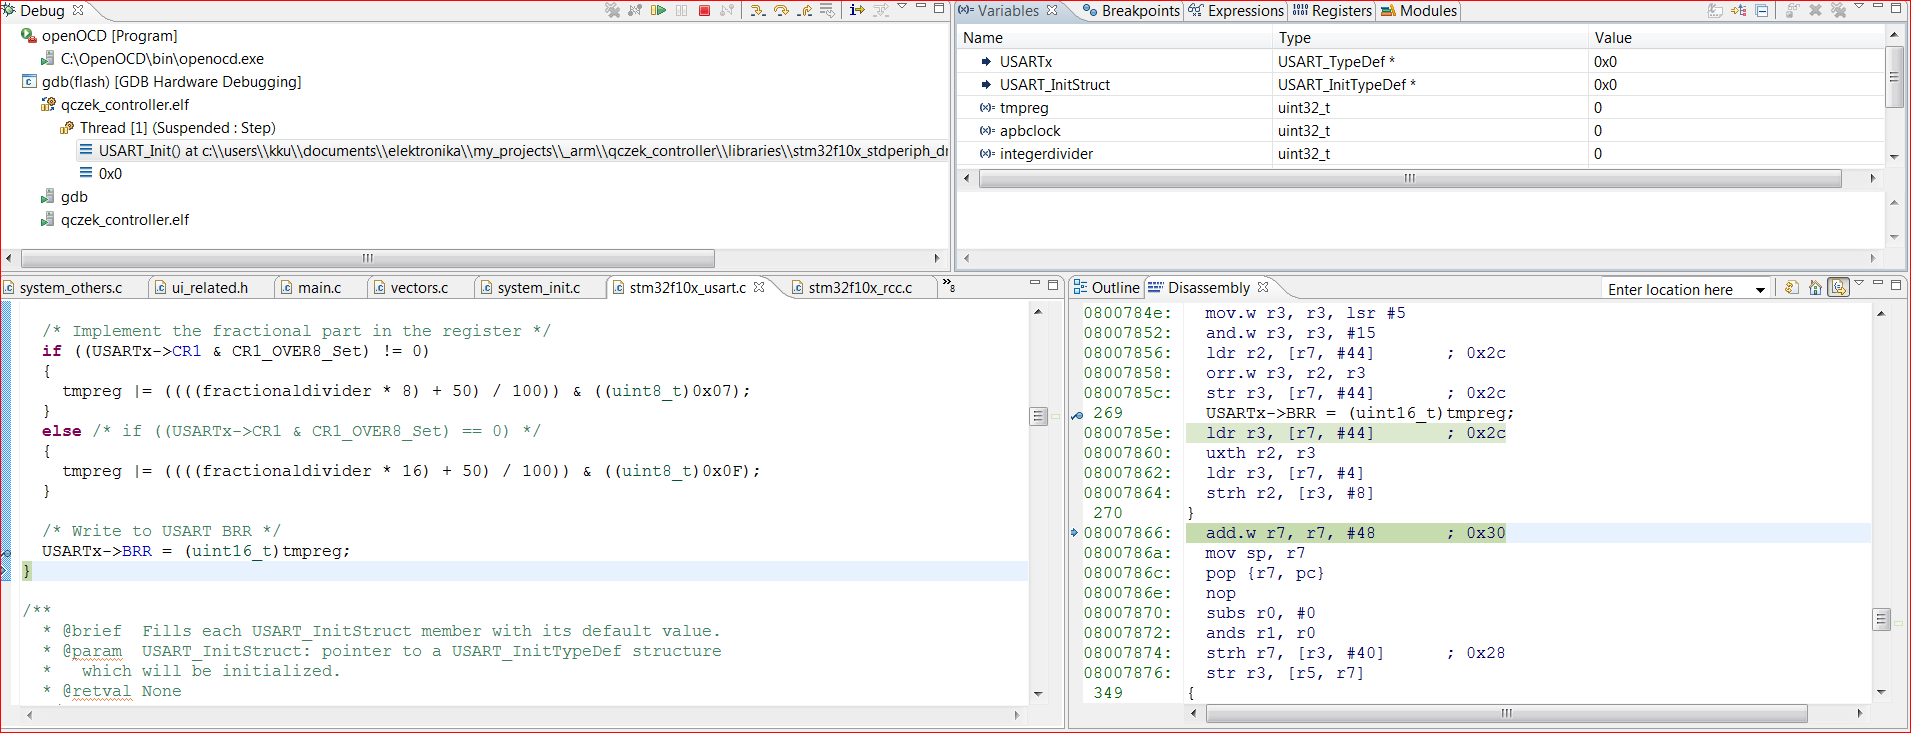1911x733 pixels.
Task: Close the Disassembly view tab
Action: pyautogui.click(x=1263, y=287)
